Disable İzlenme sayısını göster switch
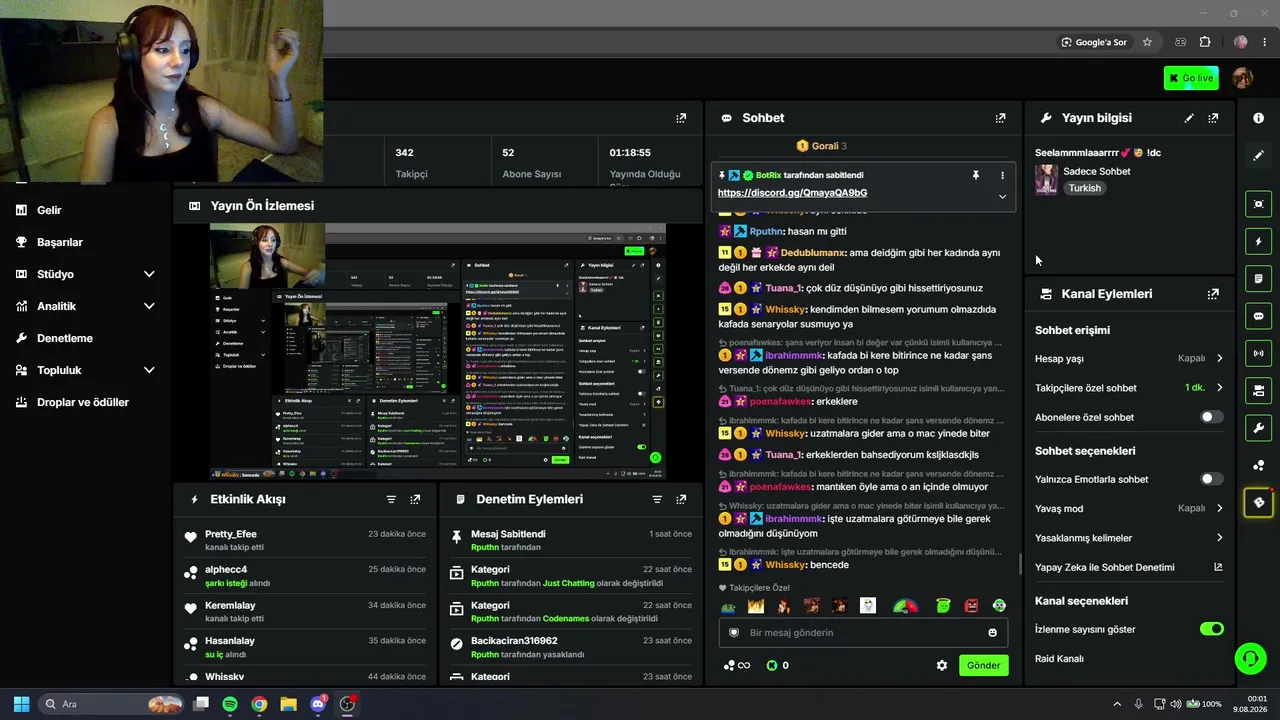The image size is (1280, 720). [x=1211, y=629]
